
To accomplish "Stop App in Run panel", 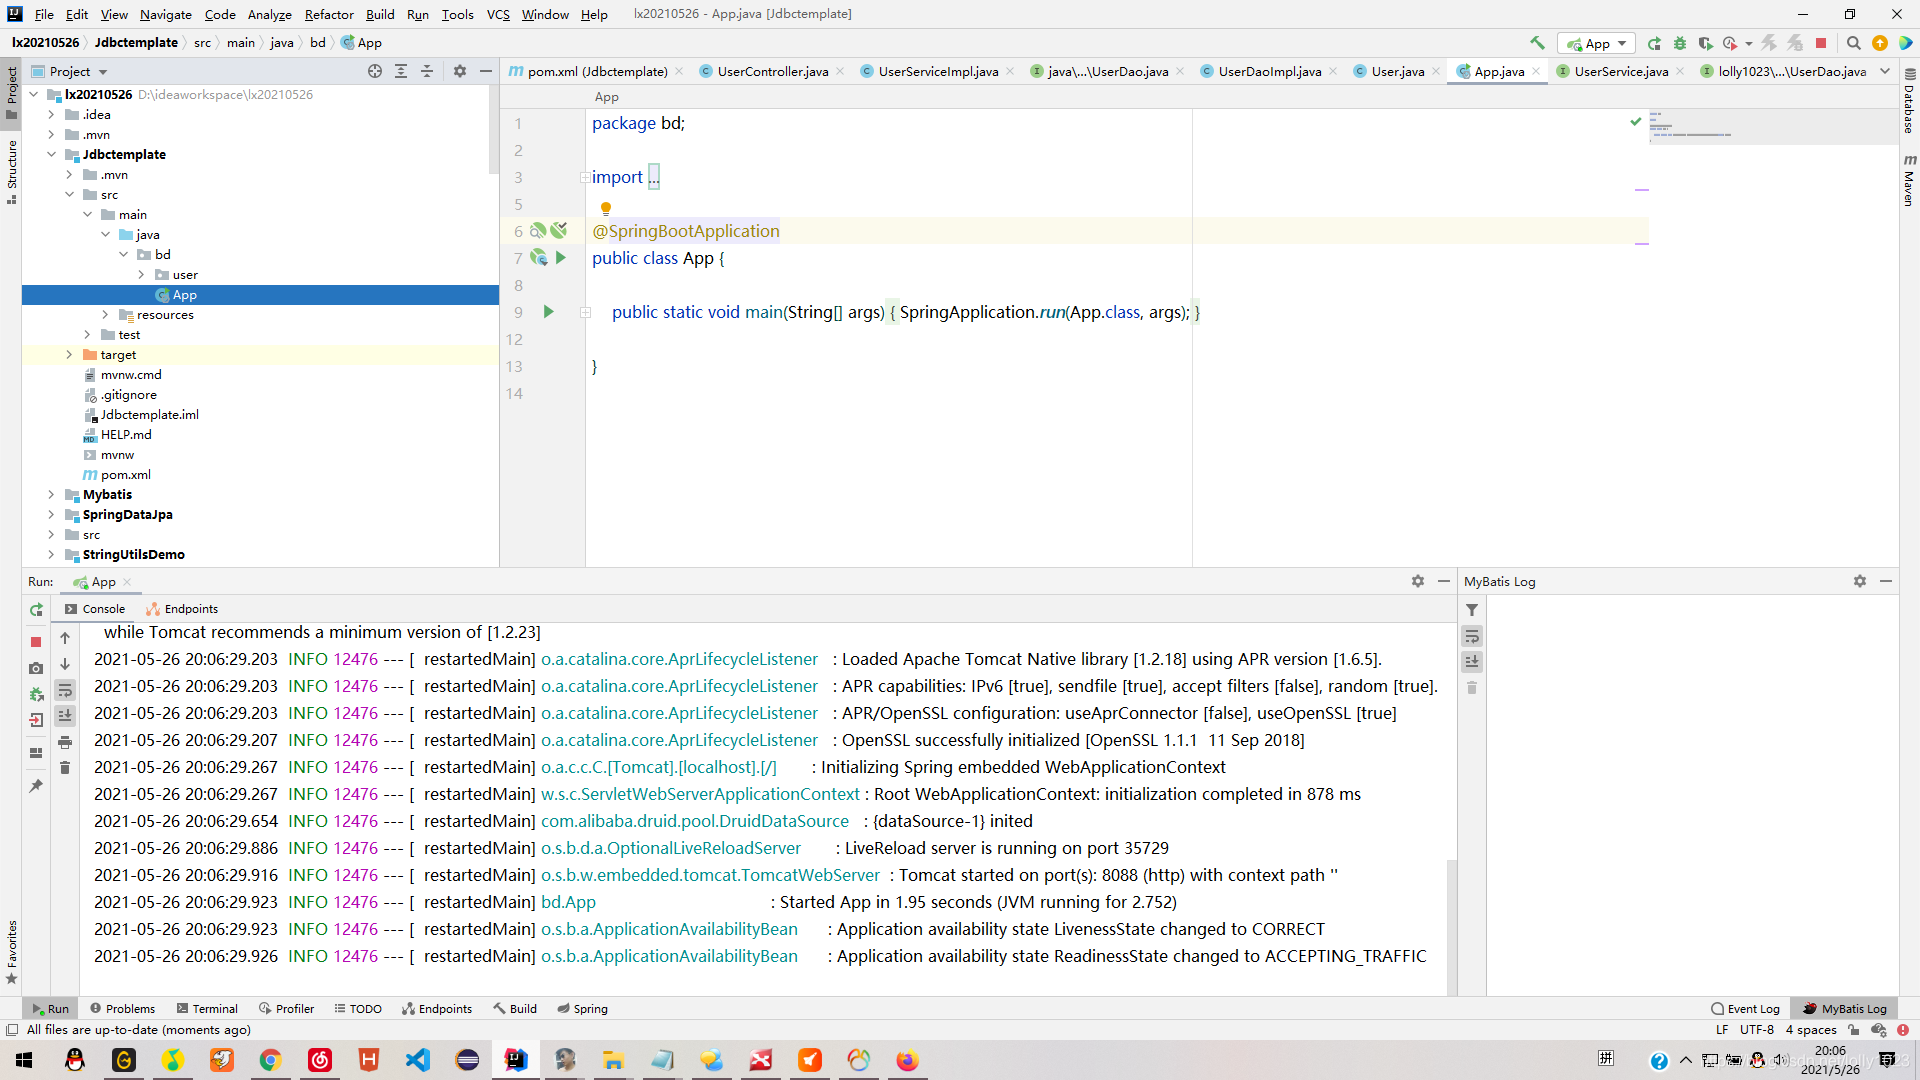I will pyautogui.click(x=36, y=641).
